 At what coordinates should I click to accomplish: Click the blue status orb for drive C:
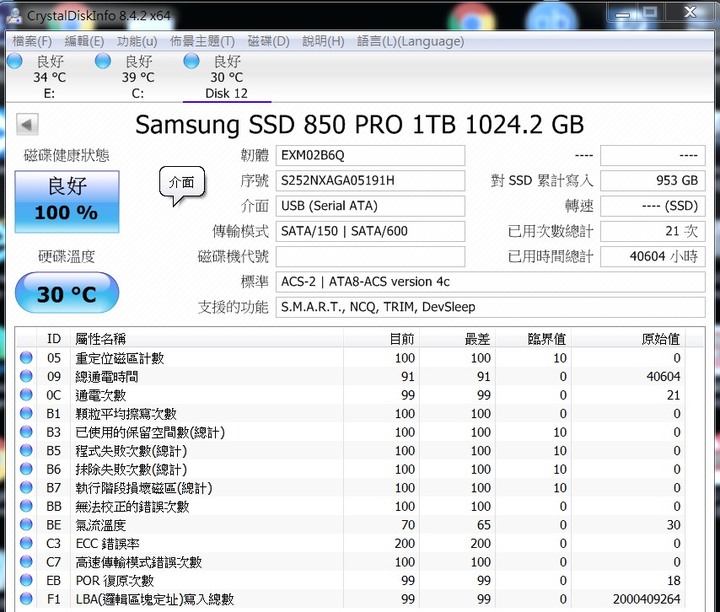coord(103,61)
